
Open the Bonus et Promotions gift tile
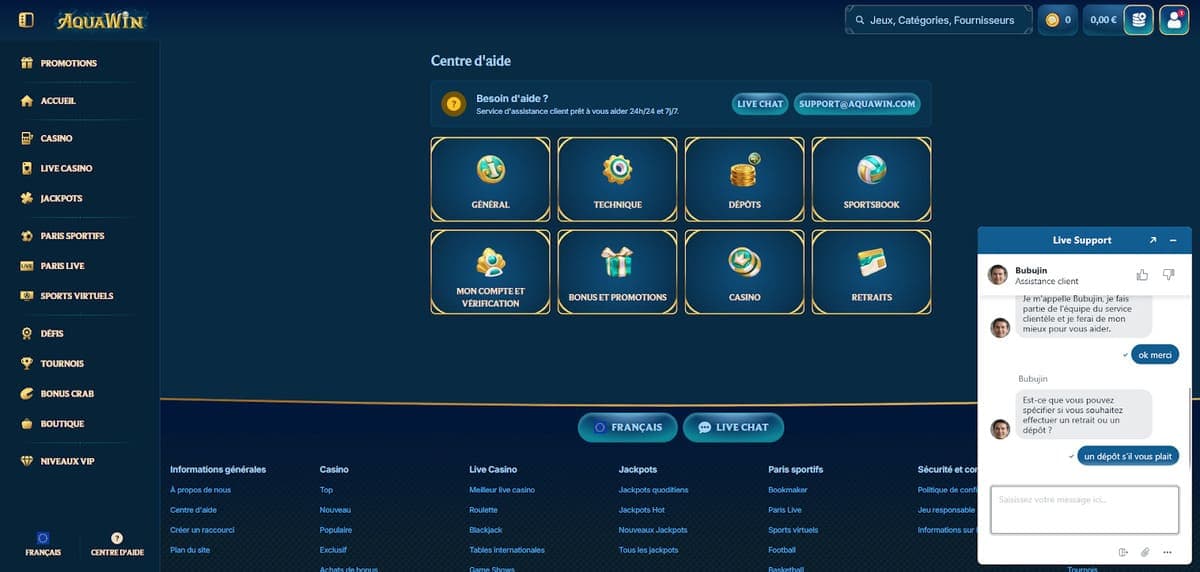(x=617, y=272)
